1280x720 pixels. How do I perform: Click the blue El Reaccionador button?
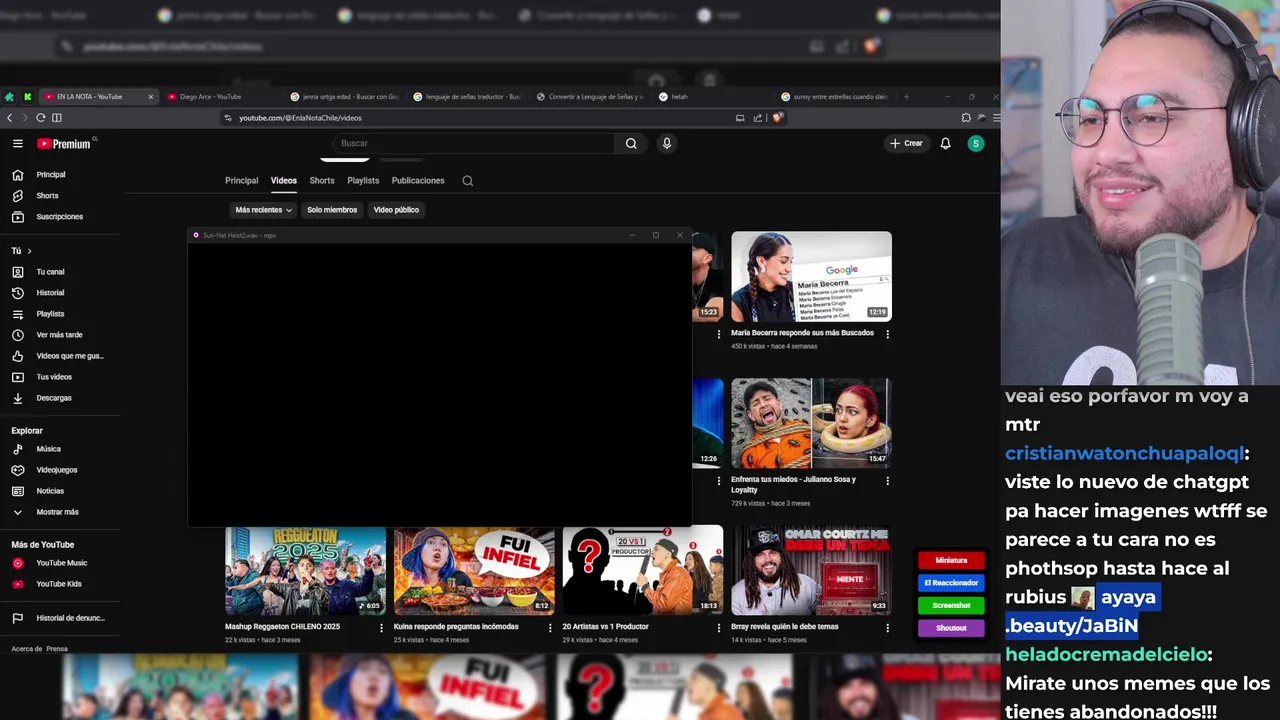click(x=951, y=582)
